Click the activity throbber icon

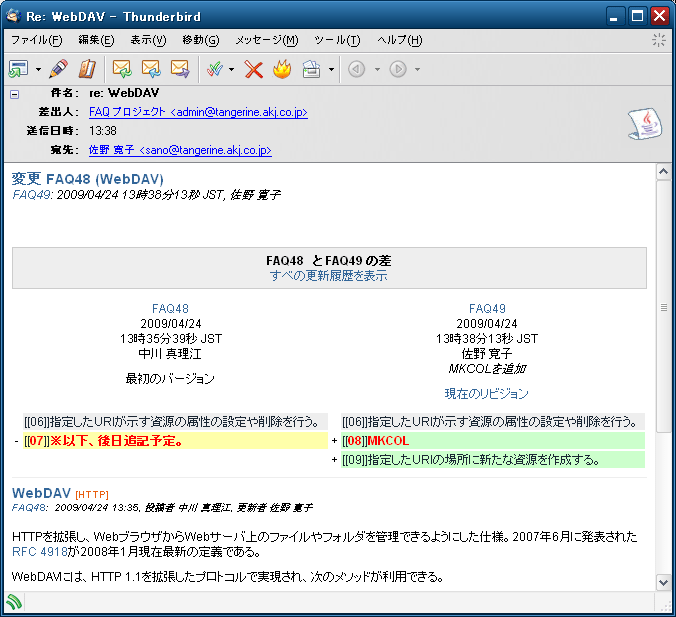click(658, 40)
